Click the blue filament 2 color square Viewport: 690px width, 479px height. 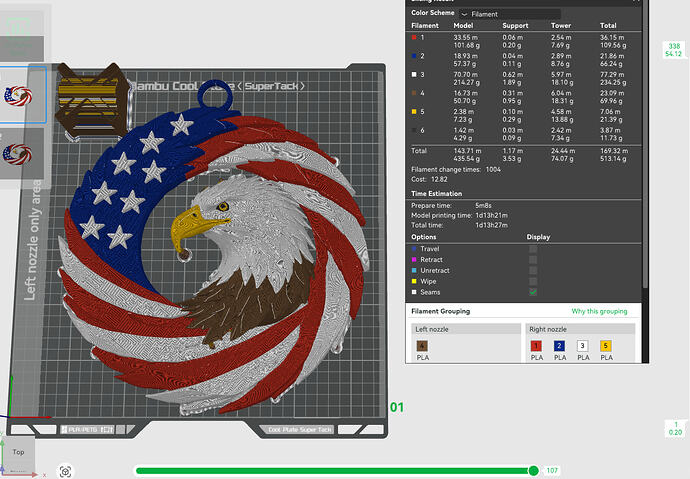414,56
